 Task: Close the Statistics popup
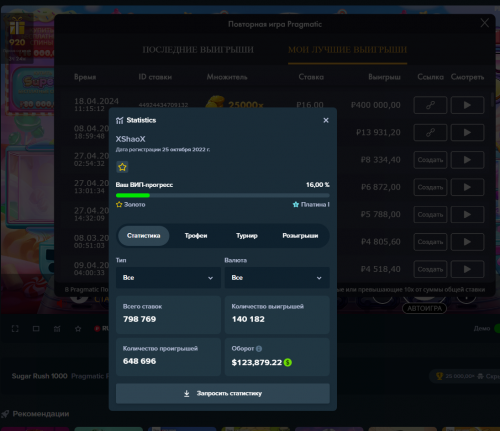point(326,120)
